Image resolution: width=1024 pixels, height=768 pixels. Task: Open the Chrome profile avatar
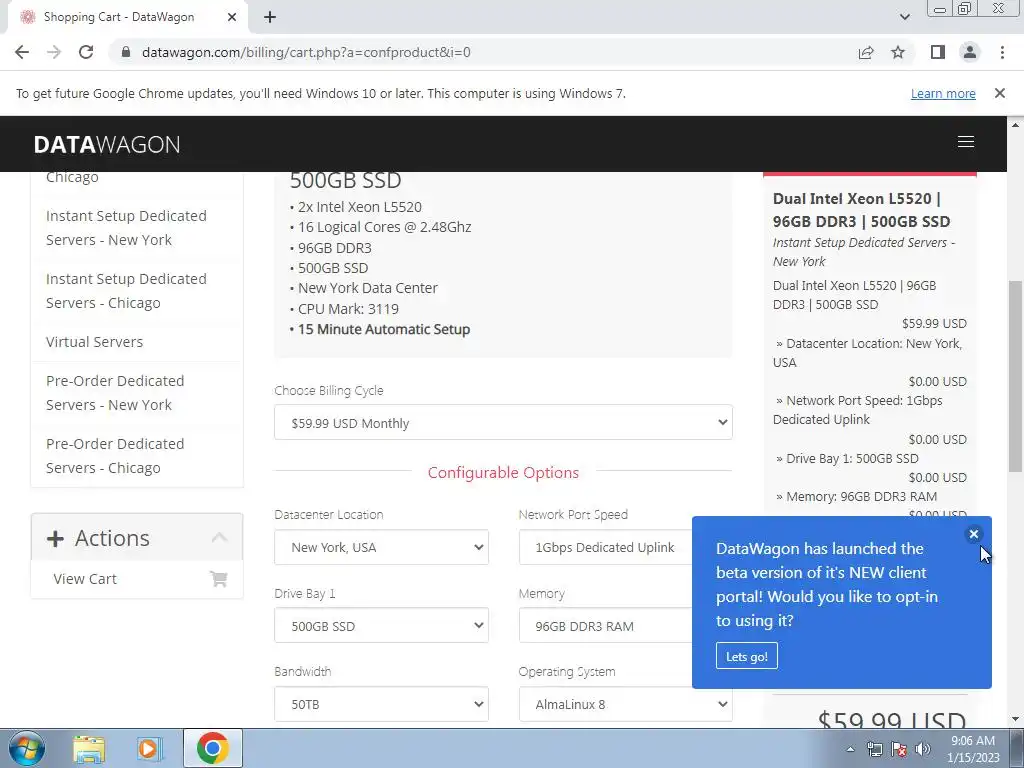pyautogui.click(x=970, y=52)
